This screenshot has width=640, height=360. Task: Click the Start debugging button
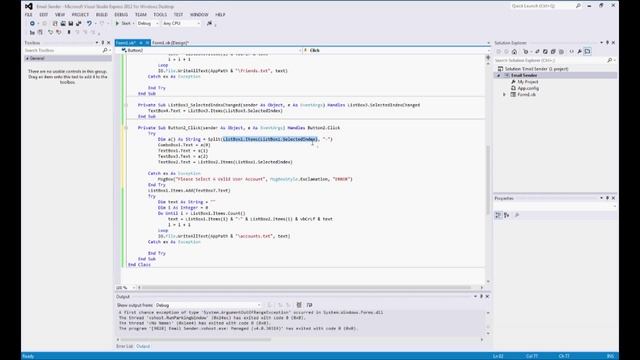click(x=123, y=24)
